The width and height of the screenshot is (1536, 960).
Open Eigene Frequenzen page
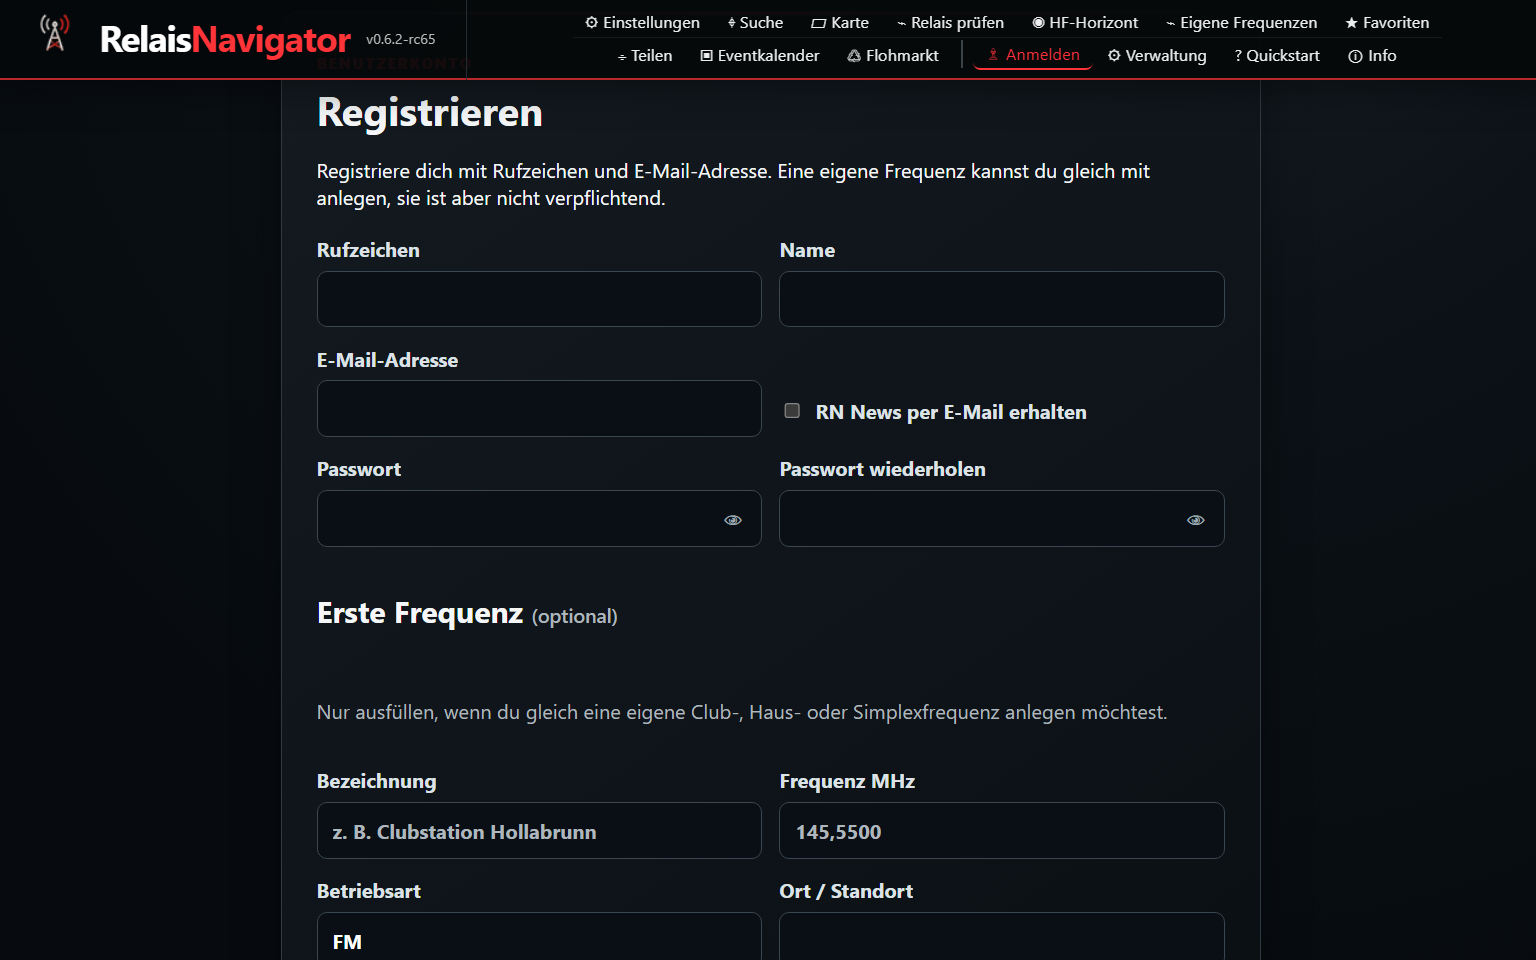pos(1241,22)
